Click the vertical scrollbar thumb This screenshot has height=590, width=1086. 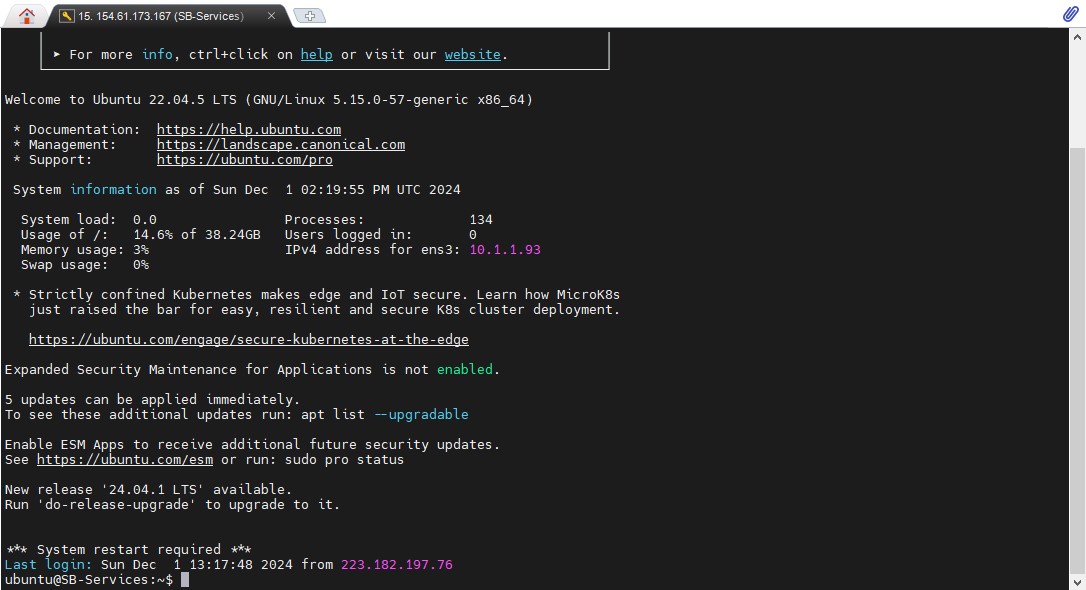pos(1077,360)
